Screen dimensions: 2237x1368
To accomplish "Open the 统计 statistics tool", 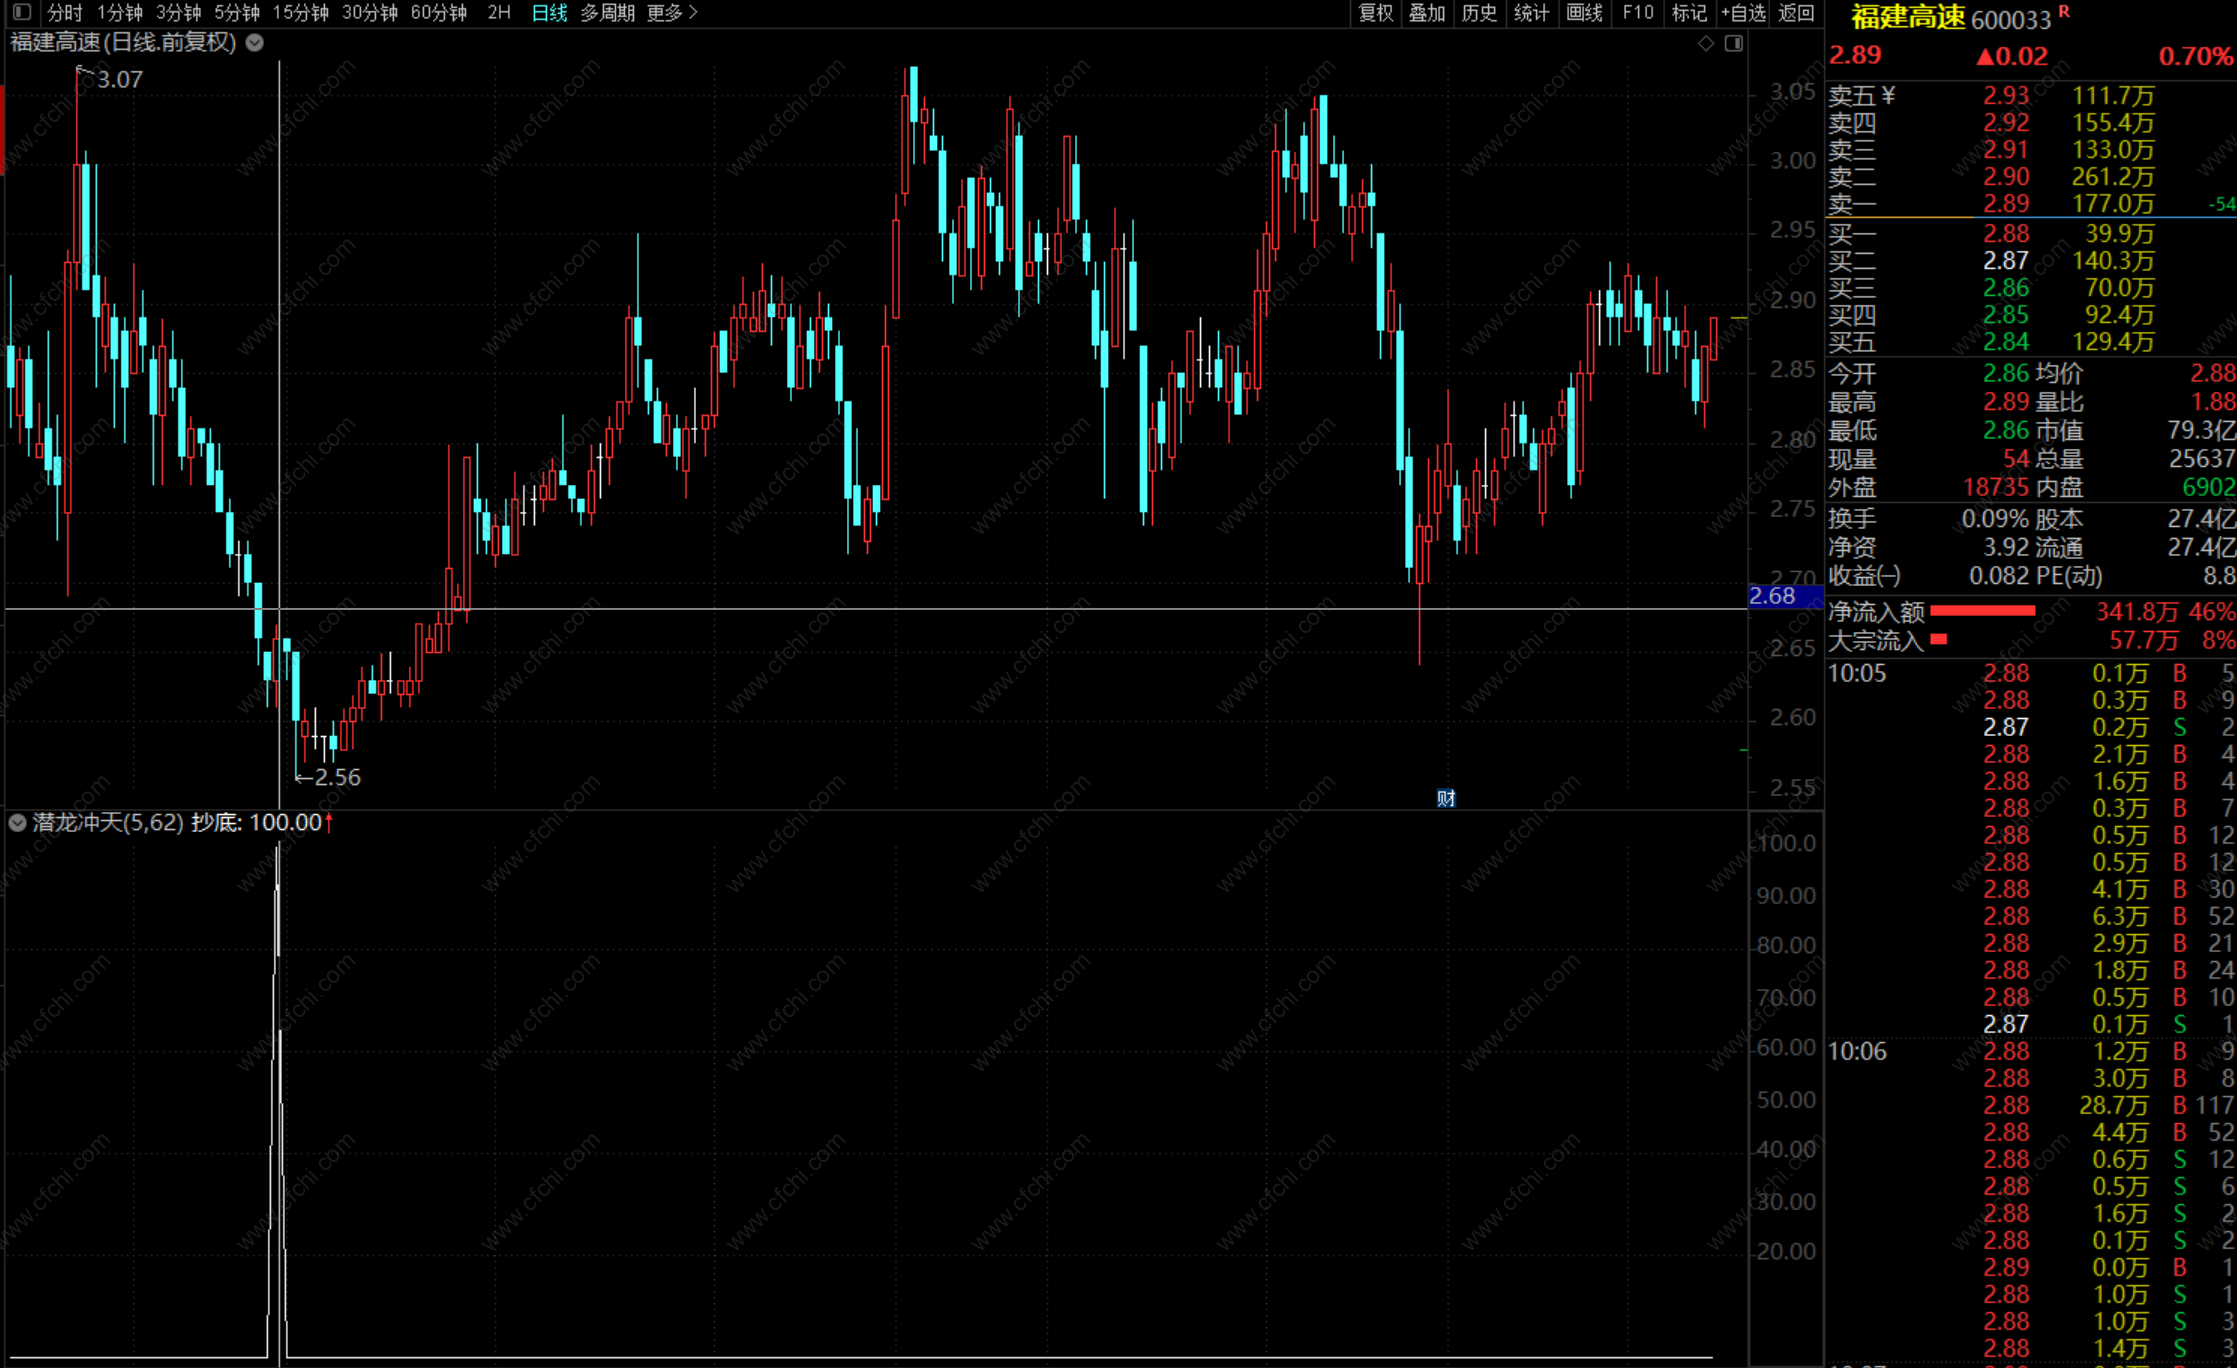I will point(1531,13).
